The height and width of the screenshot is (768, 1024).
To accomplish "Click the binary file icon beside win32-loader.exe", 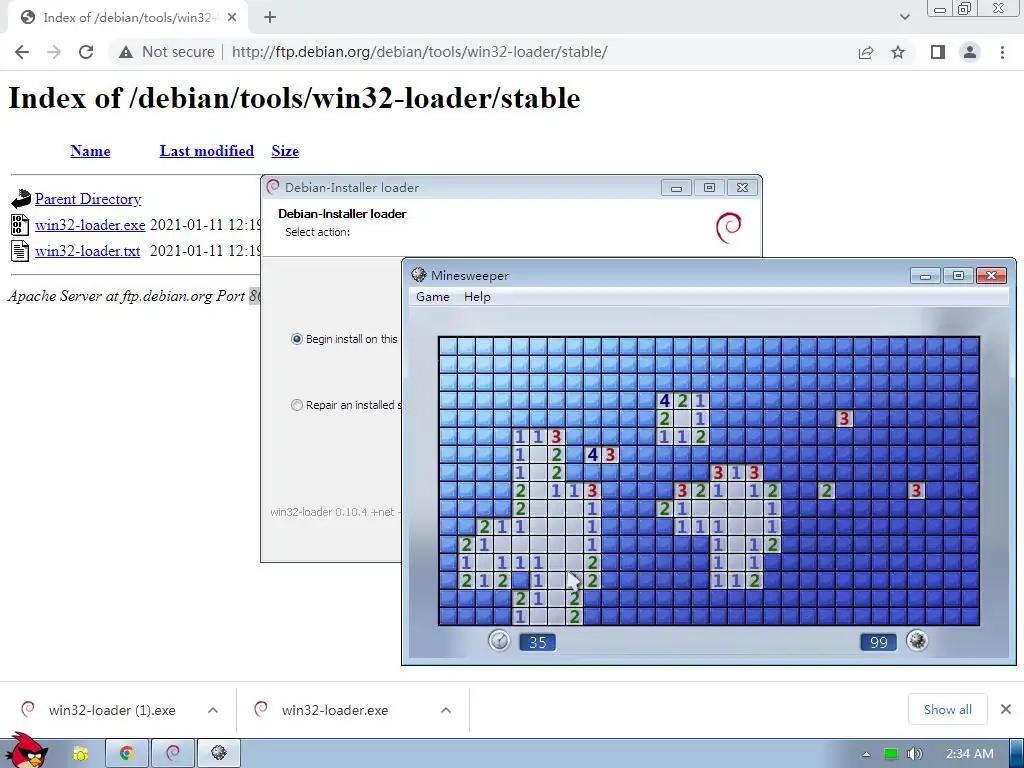I will click(x=20, y=225).
